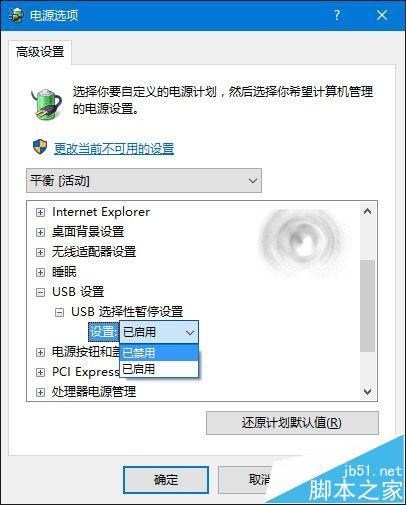Click the UAC shield icon

point(40,147)
